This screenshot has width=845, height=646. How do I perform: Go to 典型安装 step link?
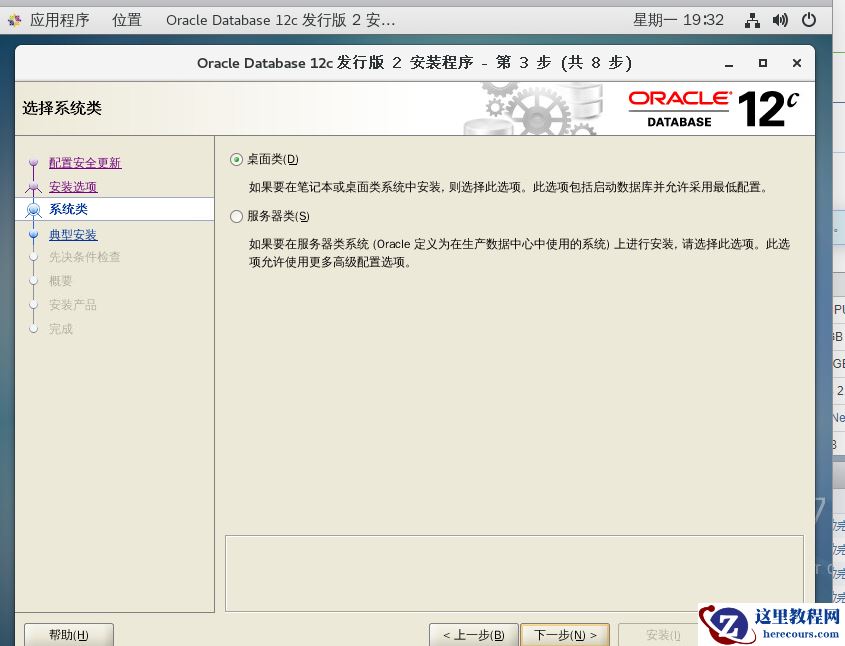73,235
